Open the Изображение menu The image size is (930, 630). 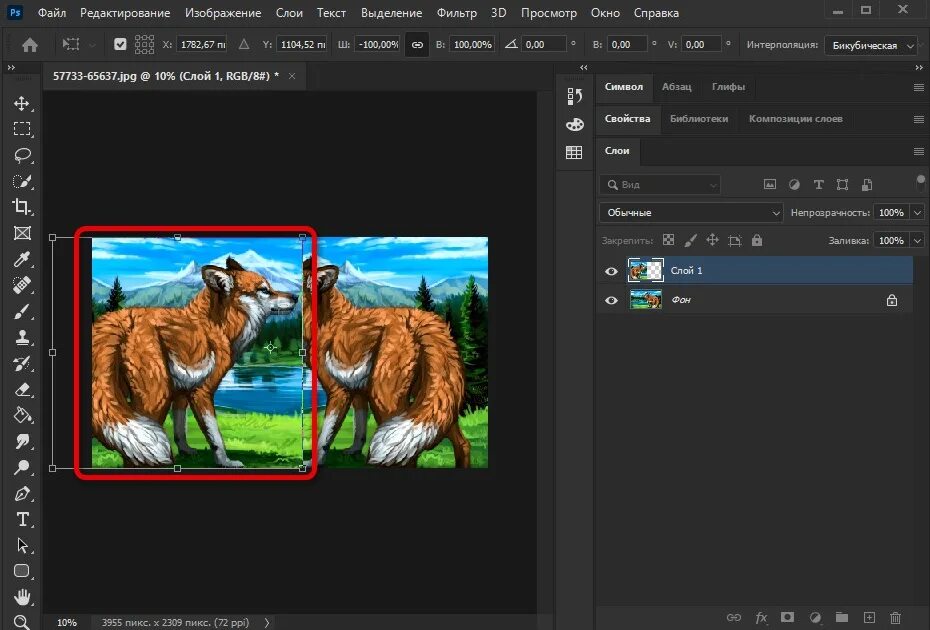[x=223, y=12]
